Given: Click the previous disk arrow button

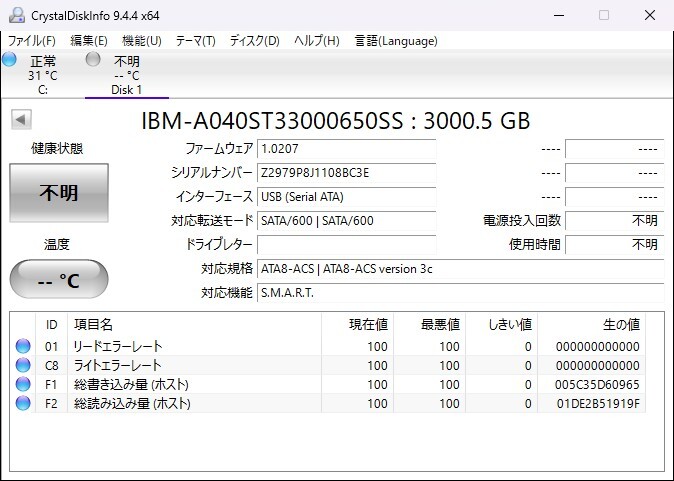Looking at the screenshot, I should (21, 119).
